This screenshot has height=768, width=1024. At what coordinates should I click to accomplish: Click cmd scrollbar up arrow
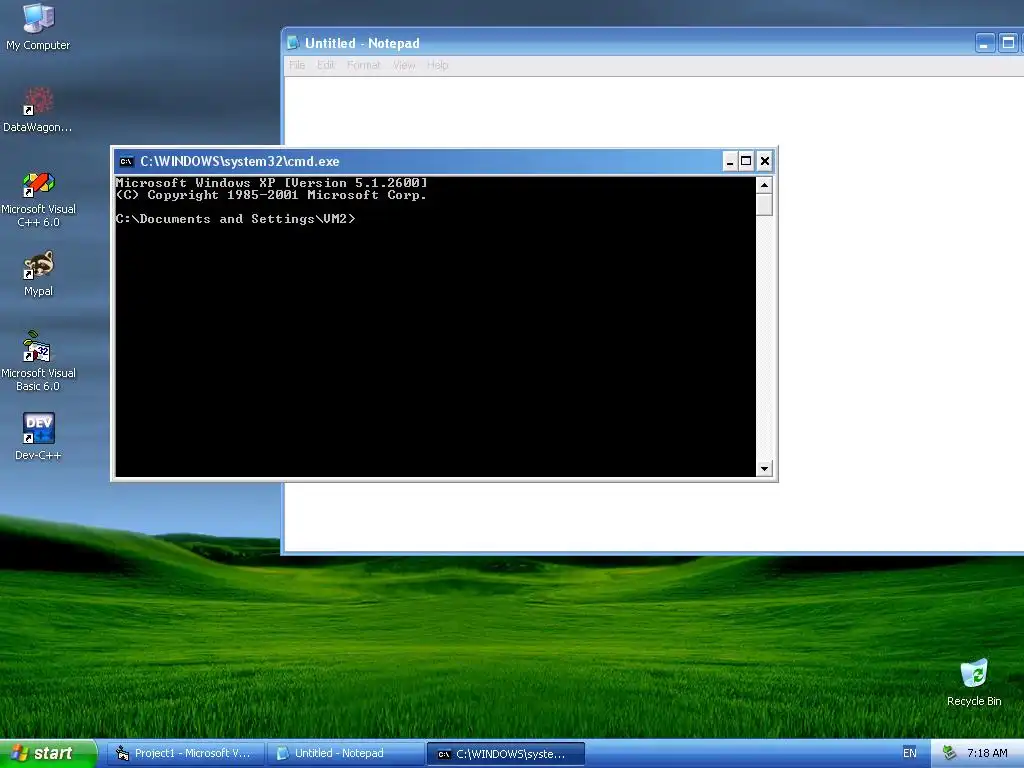tap(764, 185)
